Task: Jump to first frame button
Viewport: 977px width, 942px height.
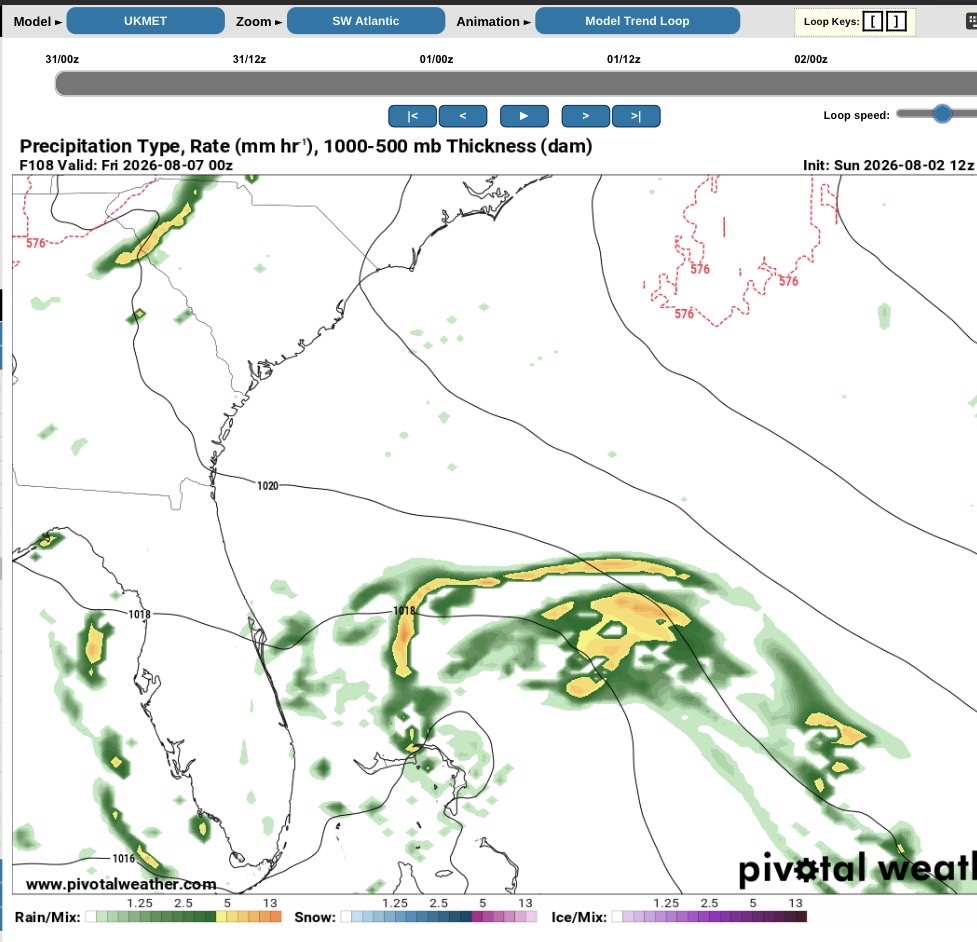Action: point(412,116)
